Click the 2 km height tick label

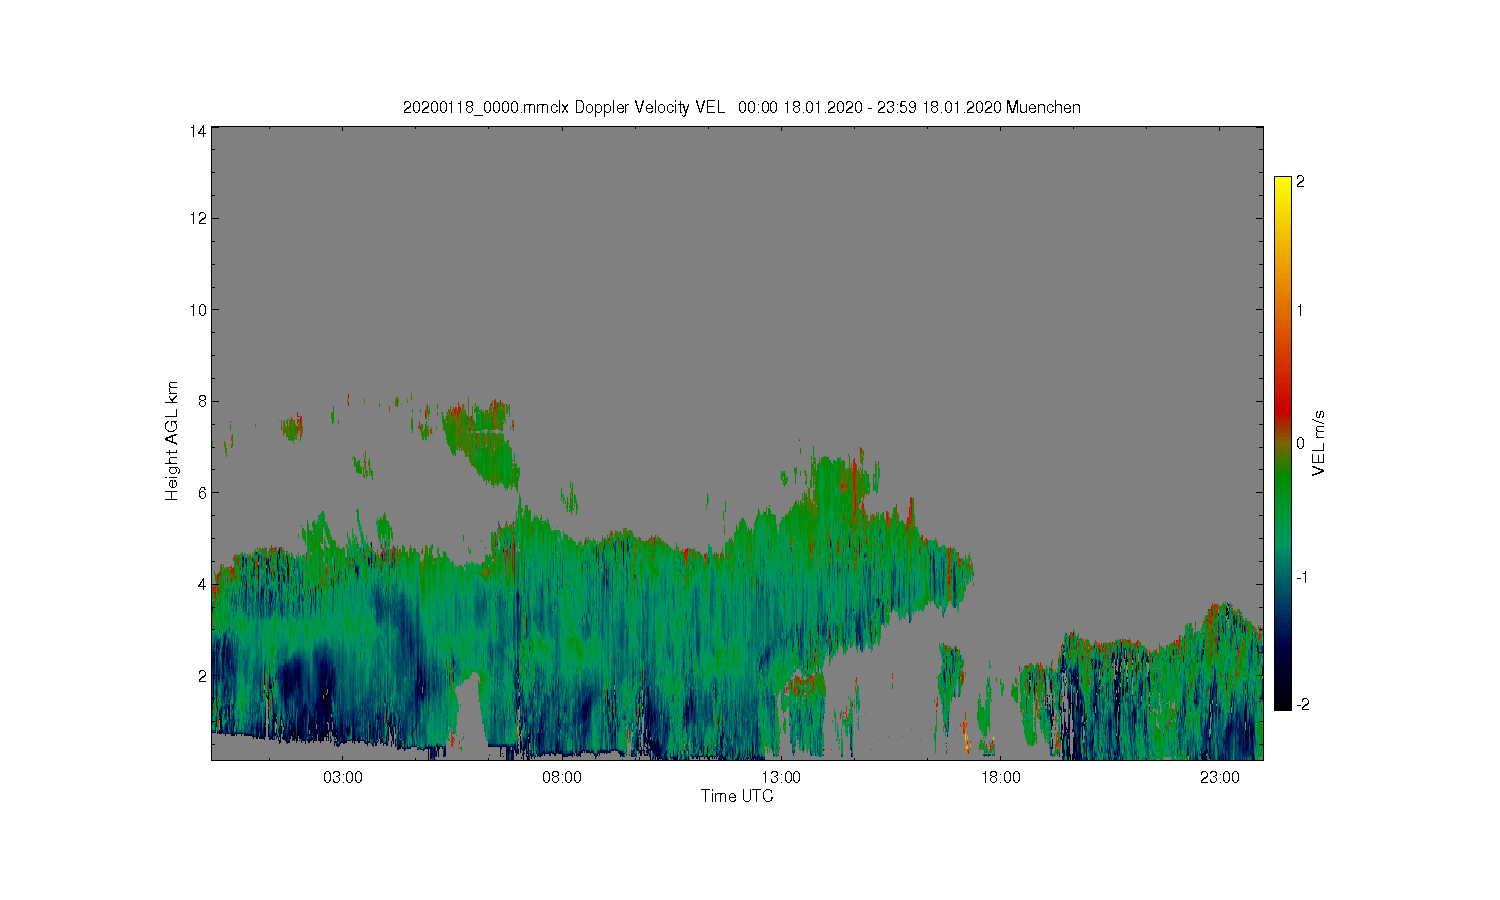[202, 676]
